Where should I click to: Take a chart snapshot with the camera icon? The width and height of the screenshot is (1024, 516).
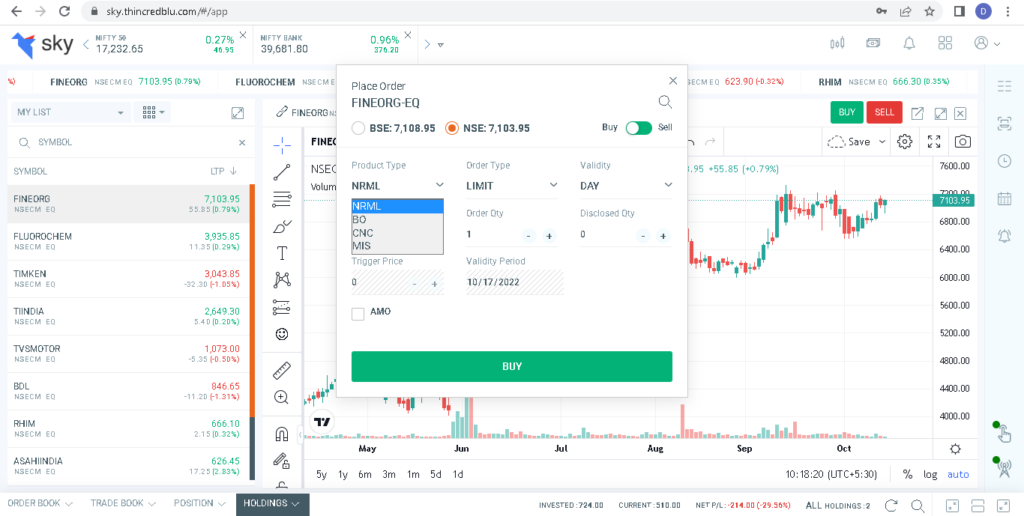[962, 141]
